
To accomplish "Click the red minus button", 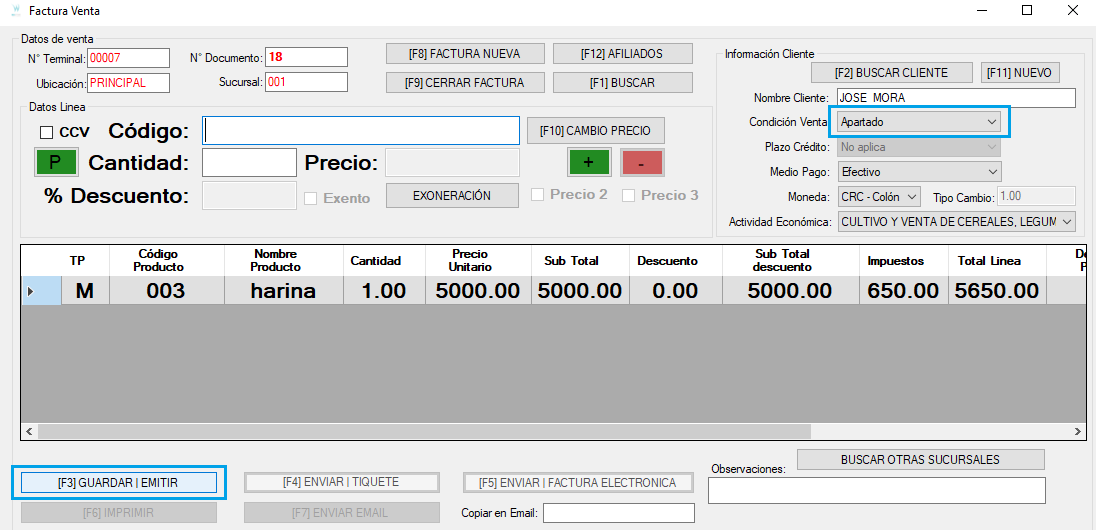I will coord(642,162).
